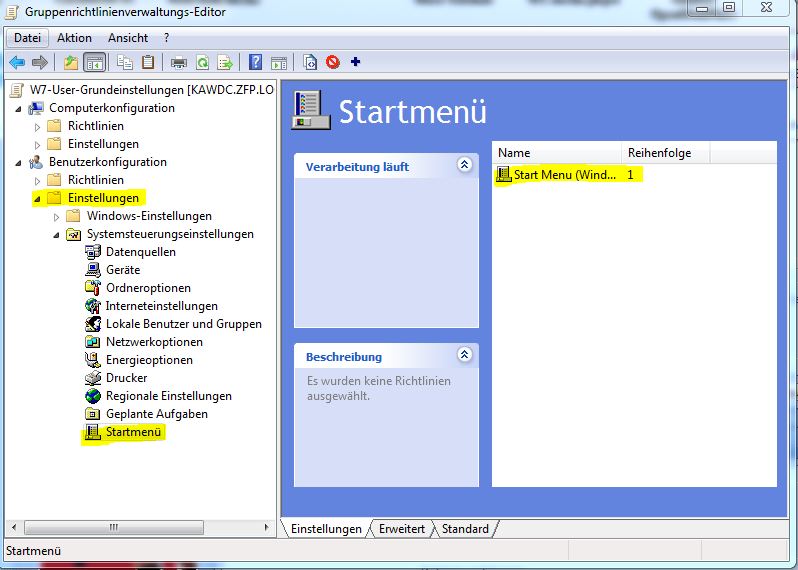Collapse the Beschreibung panel chevron
The width and height of the screenshot is (798, 570).
(x=464, y=355)
